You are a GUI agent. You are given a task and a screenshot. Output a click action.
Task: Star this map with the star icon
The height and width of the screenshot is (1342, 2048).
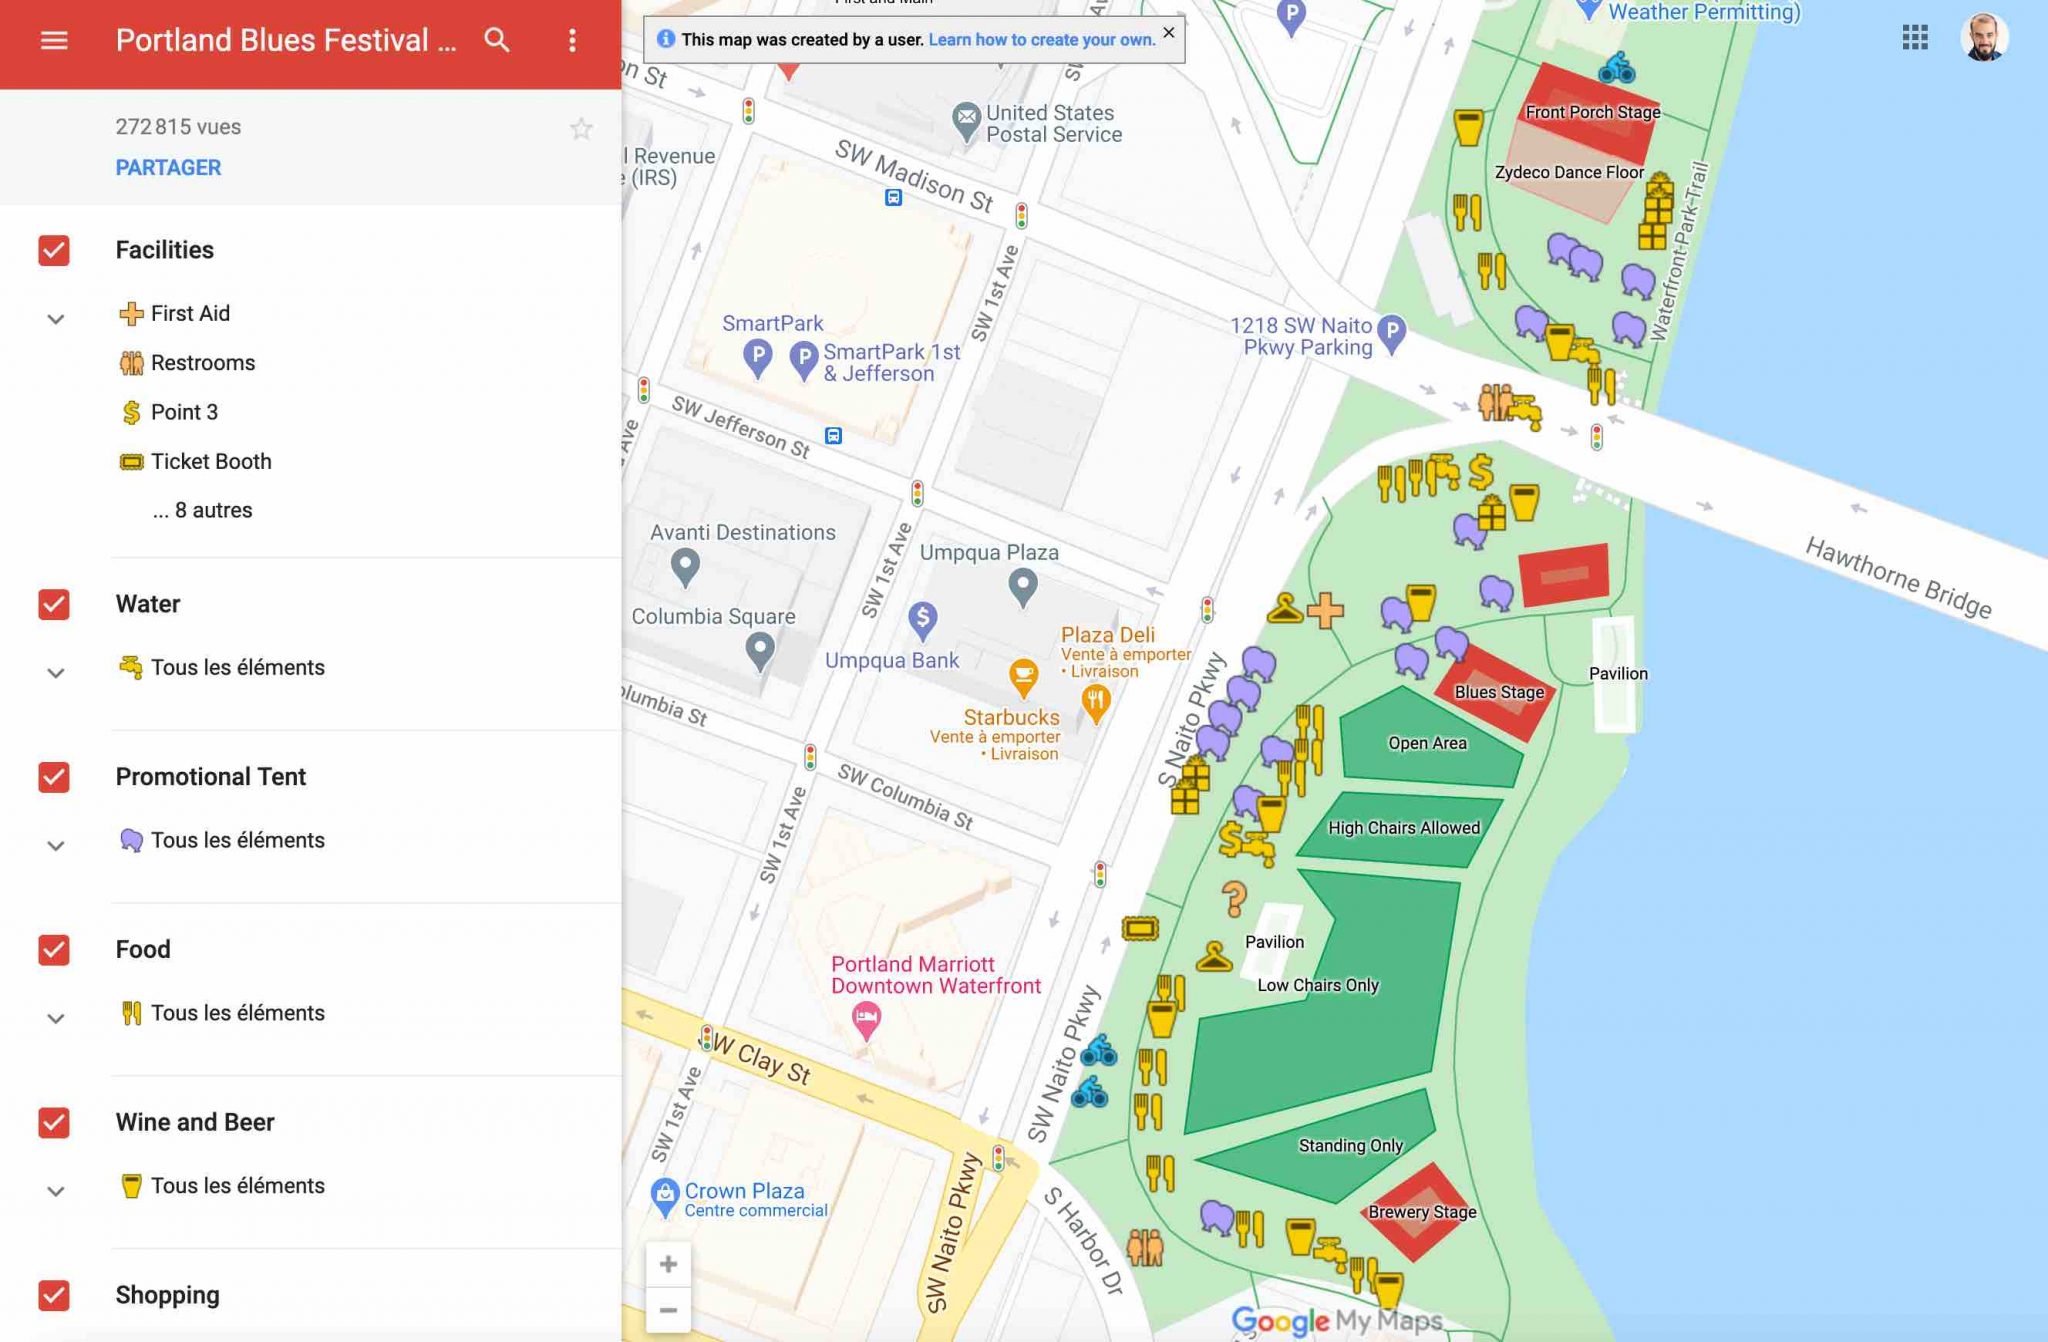click(581, 129)
